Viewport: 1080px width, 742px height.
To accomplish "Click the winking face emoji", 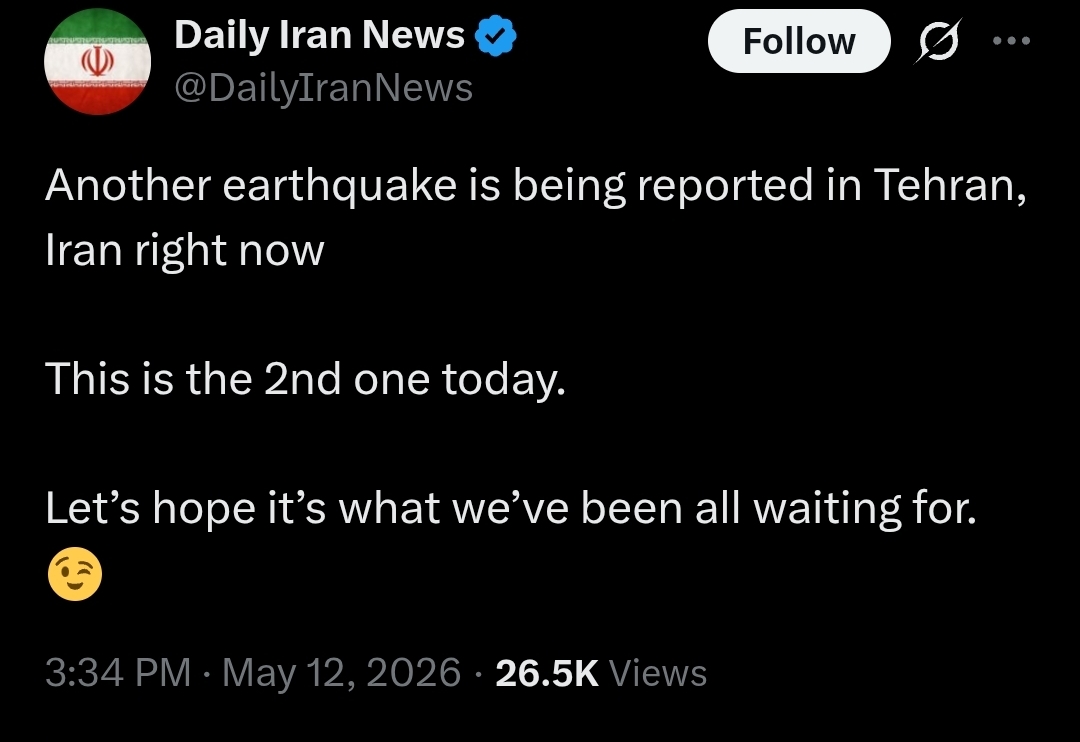I will [x=75, y=574].
